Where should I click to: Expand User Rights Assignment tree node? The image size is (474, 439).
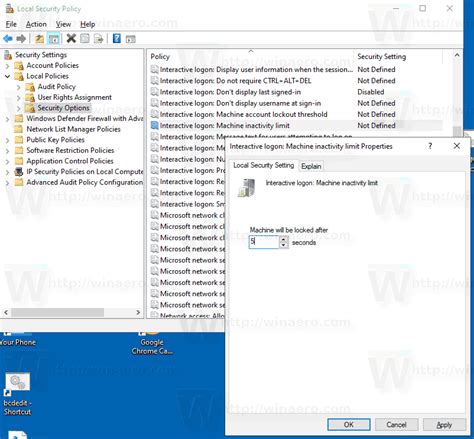(19, 98)
